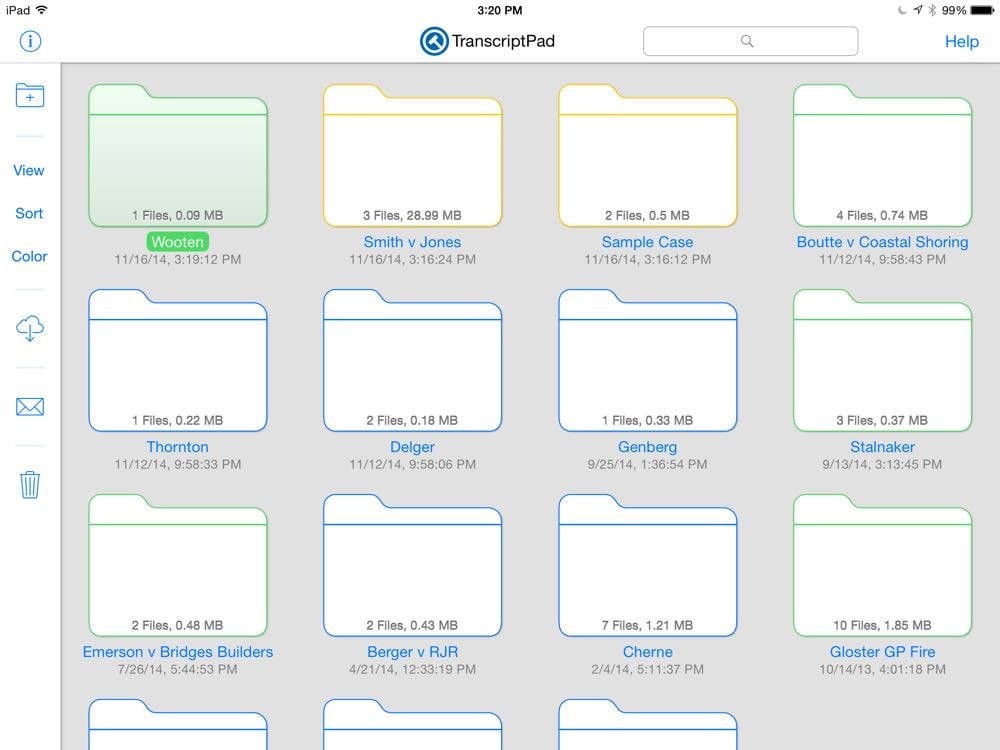This screenshot has width=1000, height=750.
Task: Open the View options
Action: point(29,170)
